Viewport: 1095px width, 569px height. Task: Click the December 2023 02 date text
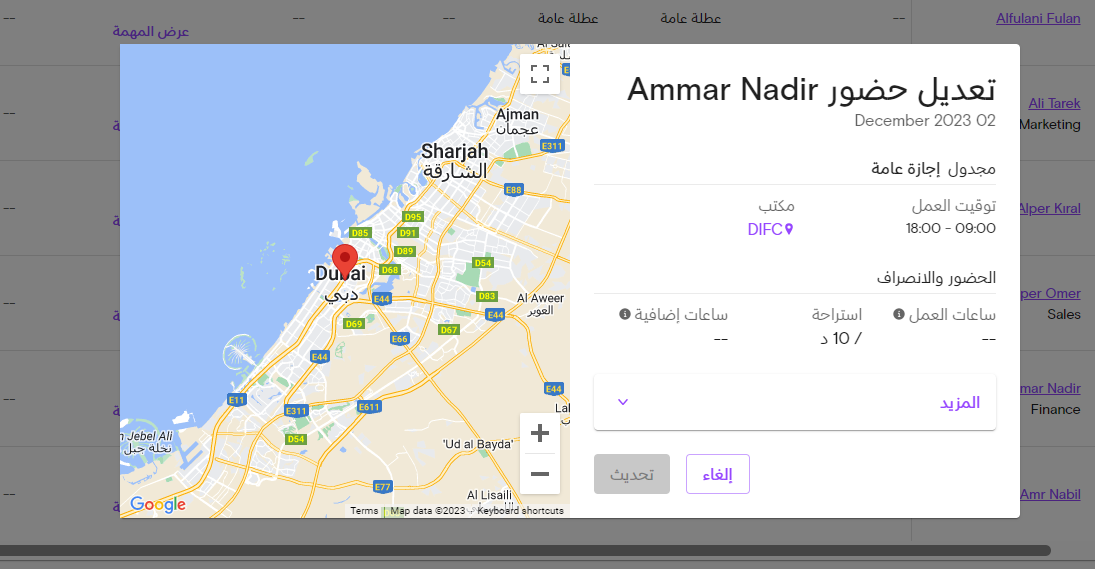tap(925, 121)
